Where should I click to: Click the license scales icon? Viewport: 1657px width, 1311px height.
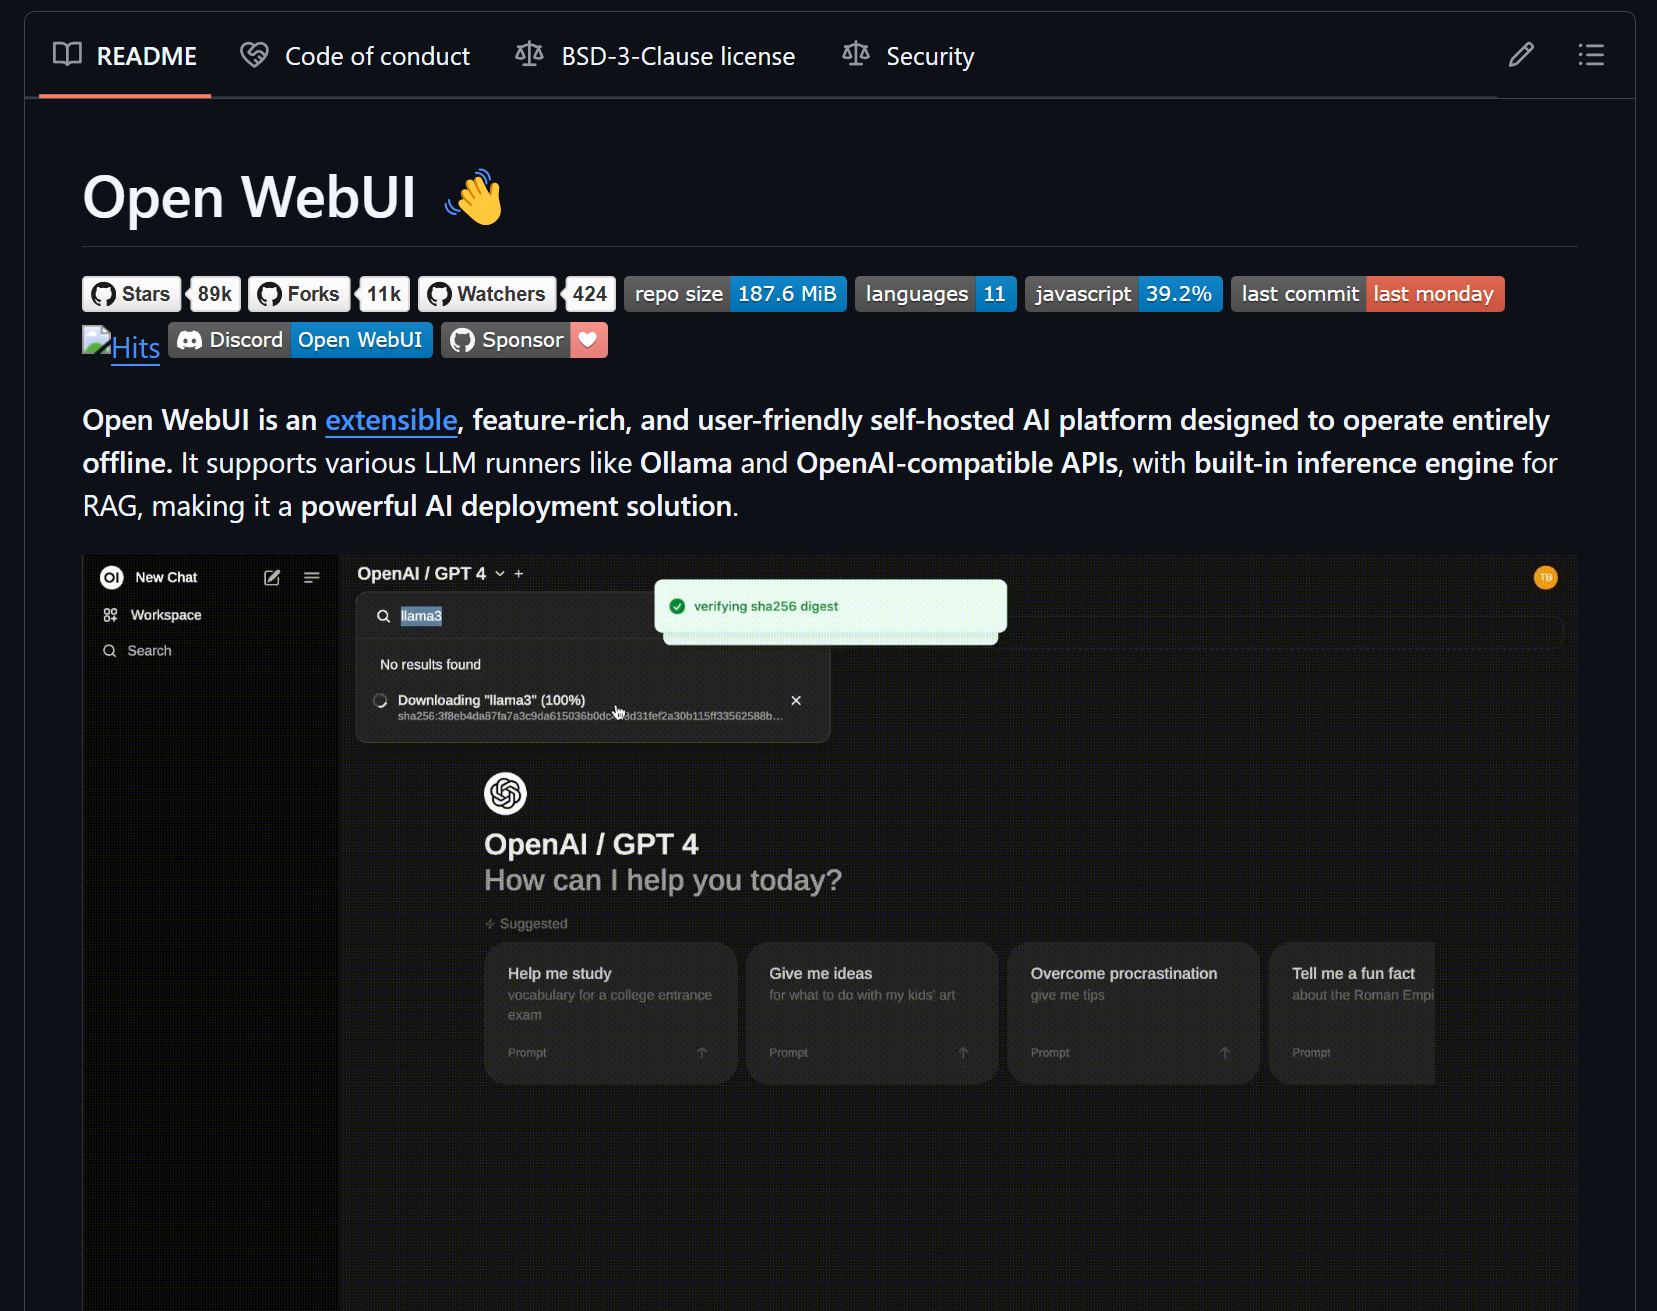(529, 55)
